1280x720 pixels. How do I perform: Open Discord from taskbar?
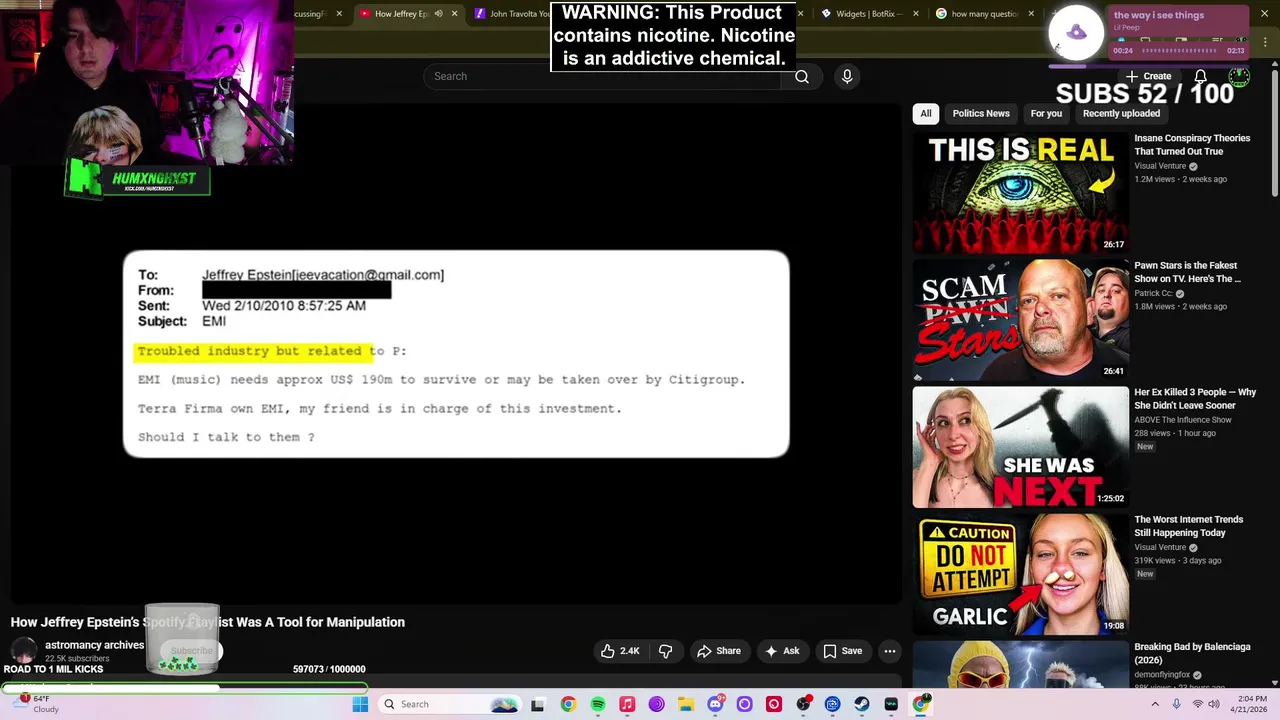point(715,704)
